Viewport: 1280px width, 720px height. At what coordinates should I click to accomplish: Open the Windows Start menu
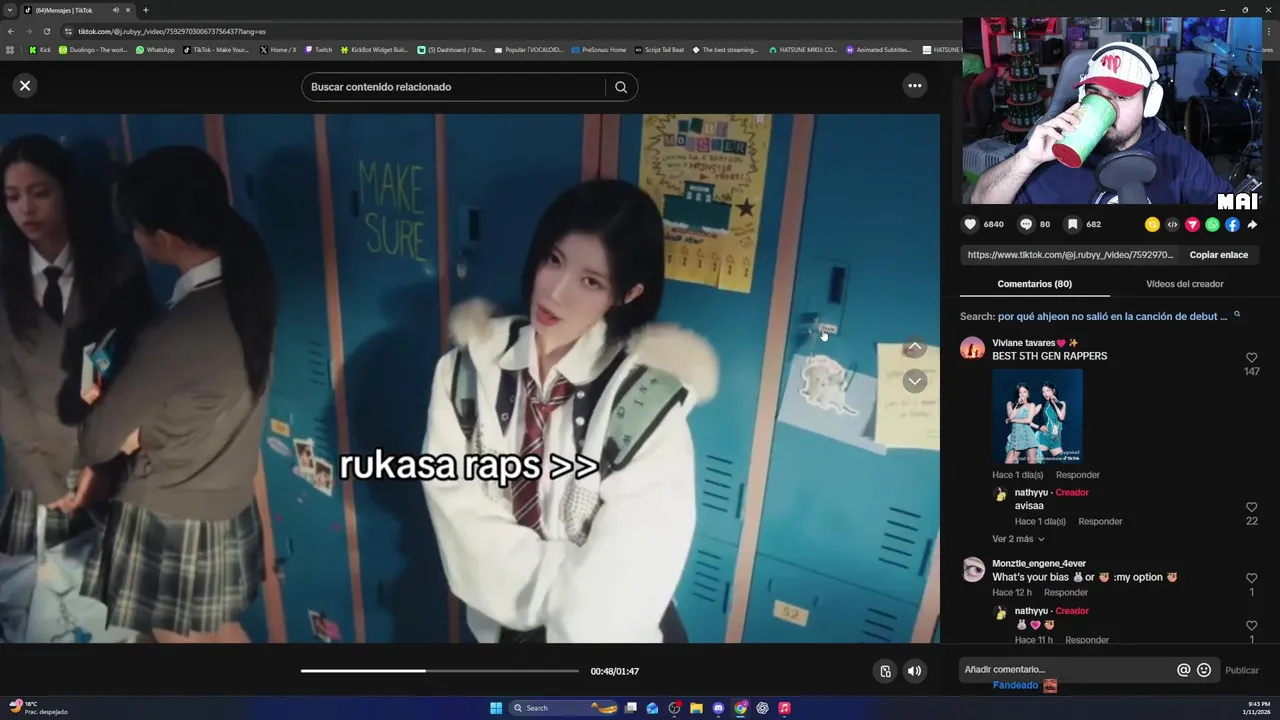click(496, 708)
